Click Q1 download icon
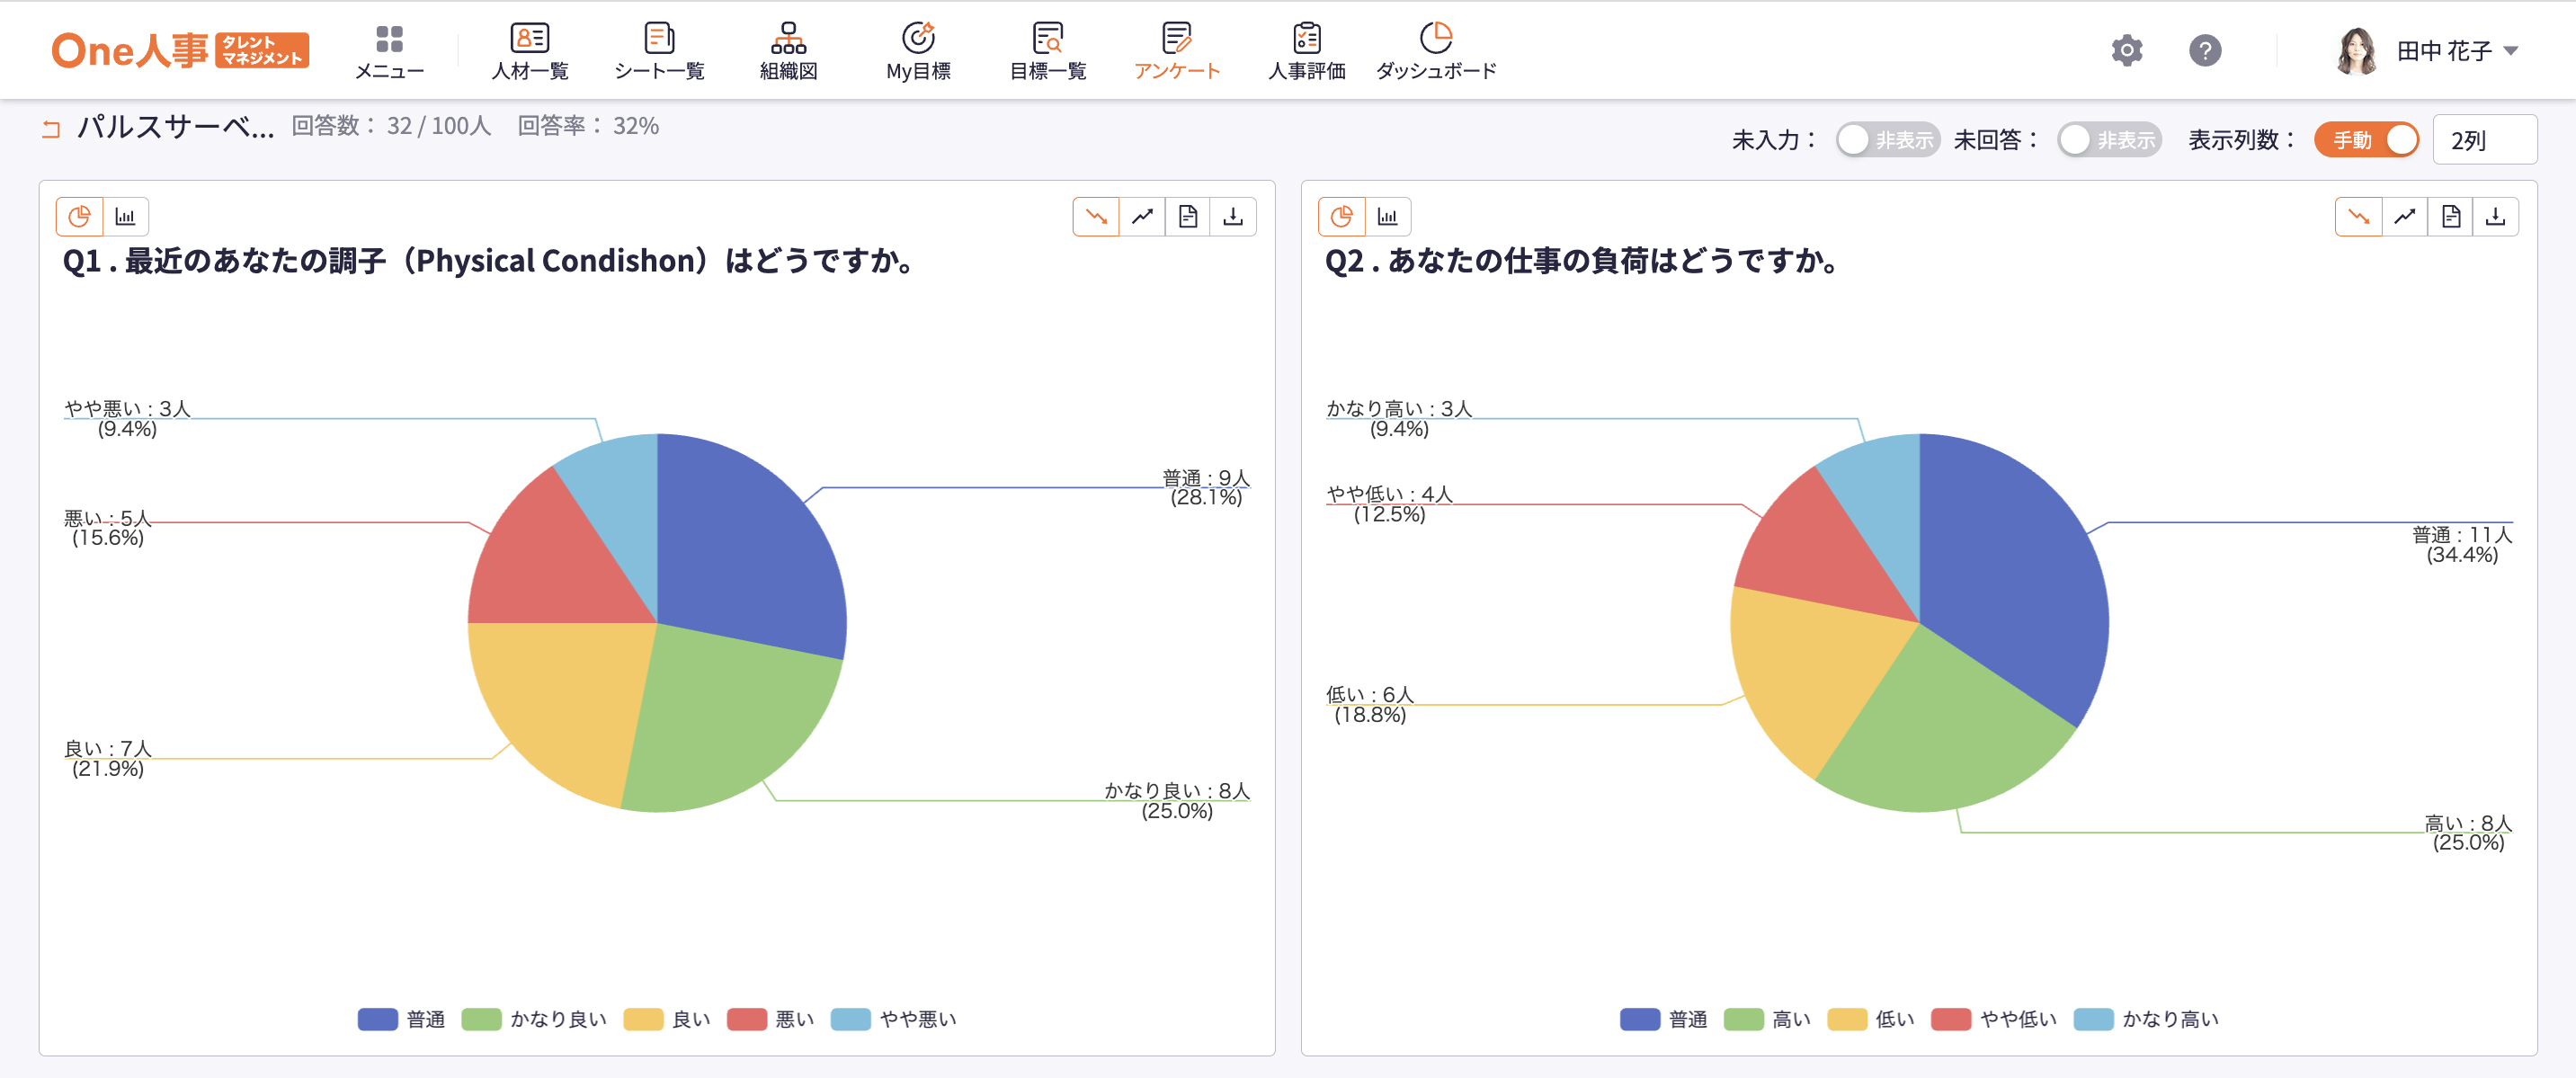The height and width of the screenshot is (1078, 2576). coord(1233,216)
